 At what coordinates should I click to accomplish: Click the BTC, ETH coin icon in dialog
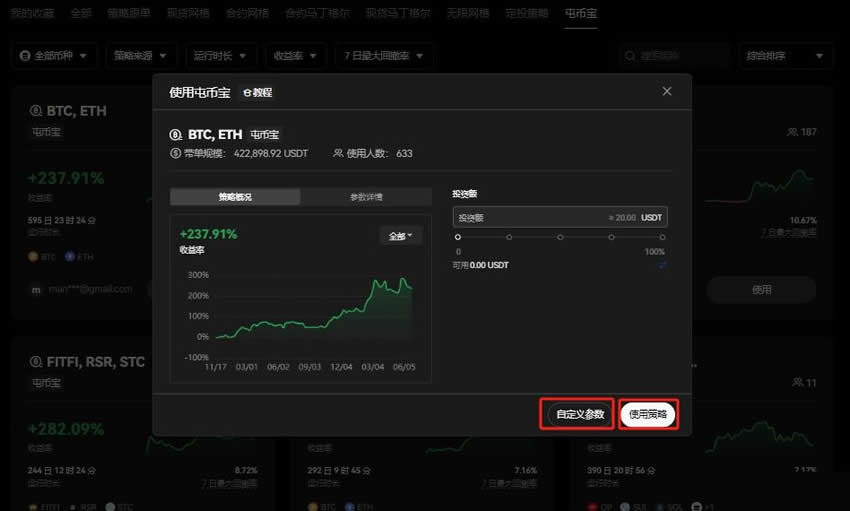click(x=176, y=134)
